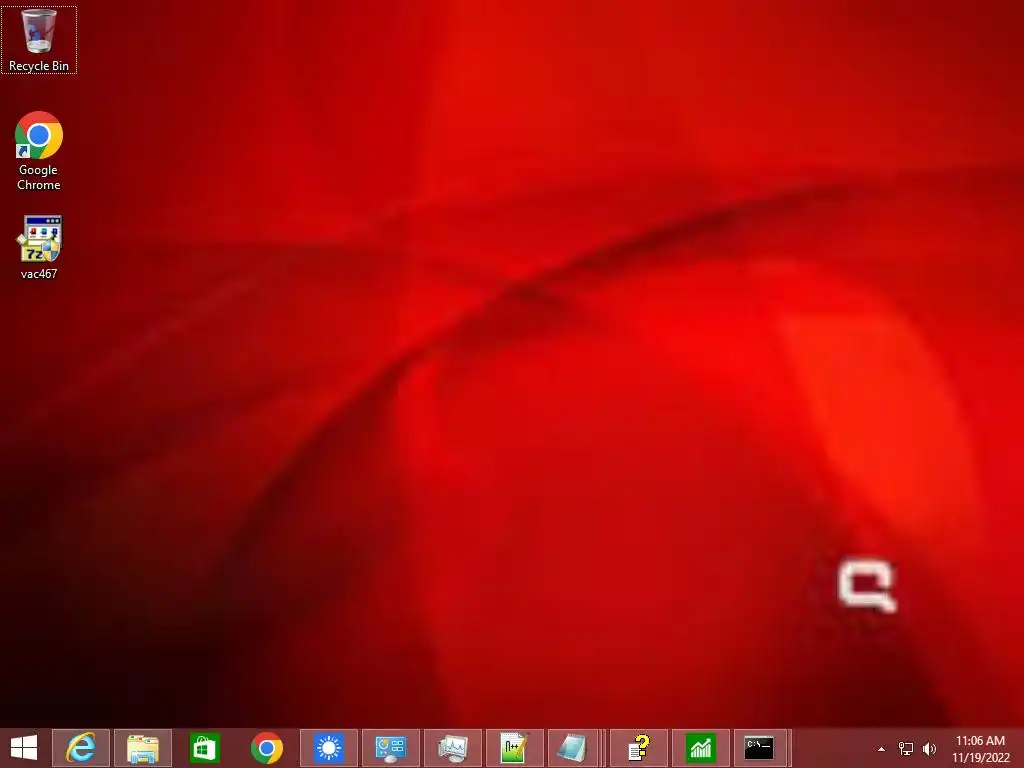Select the vac467 installer file icon
Screen dimensions: 1024x768
[x=39, y=248]
